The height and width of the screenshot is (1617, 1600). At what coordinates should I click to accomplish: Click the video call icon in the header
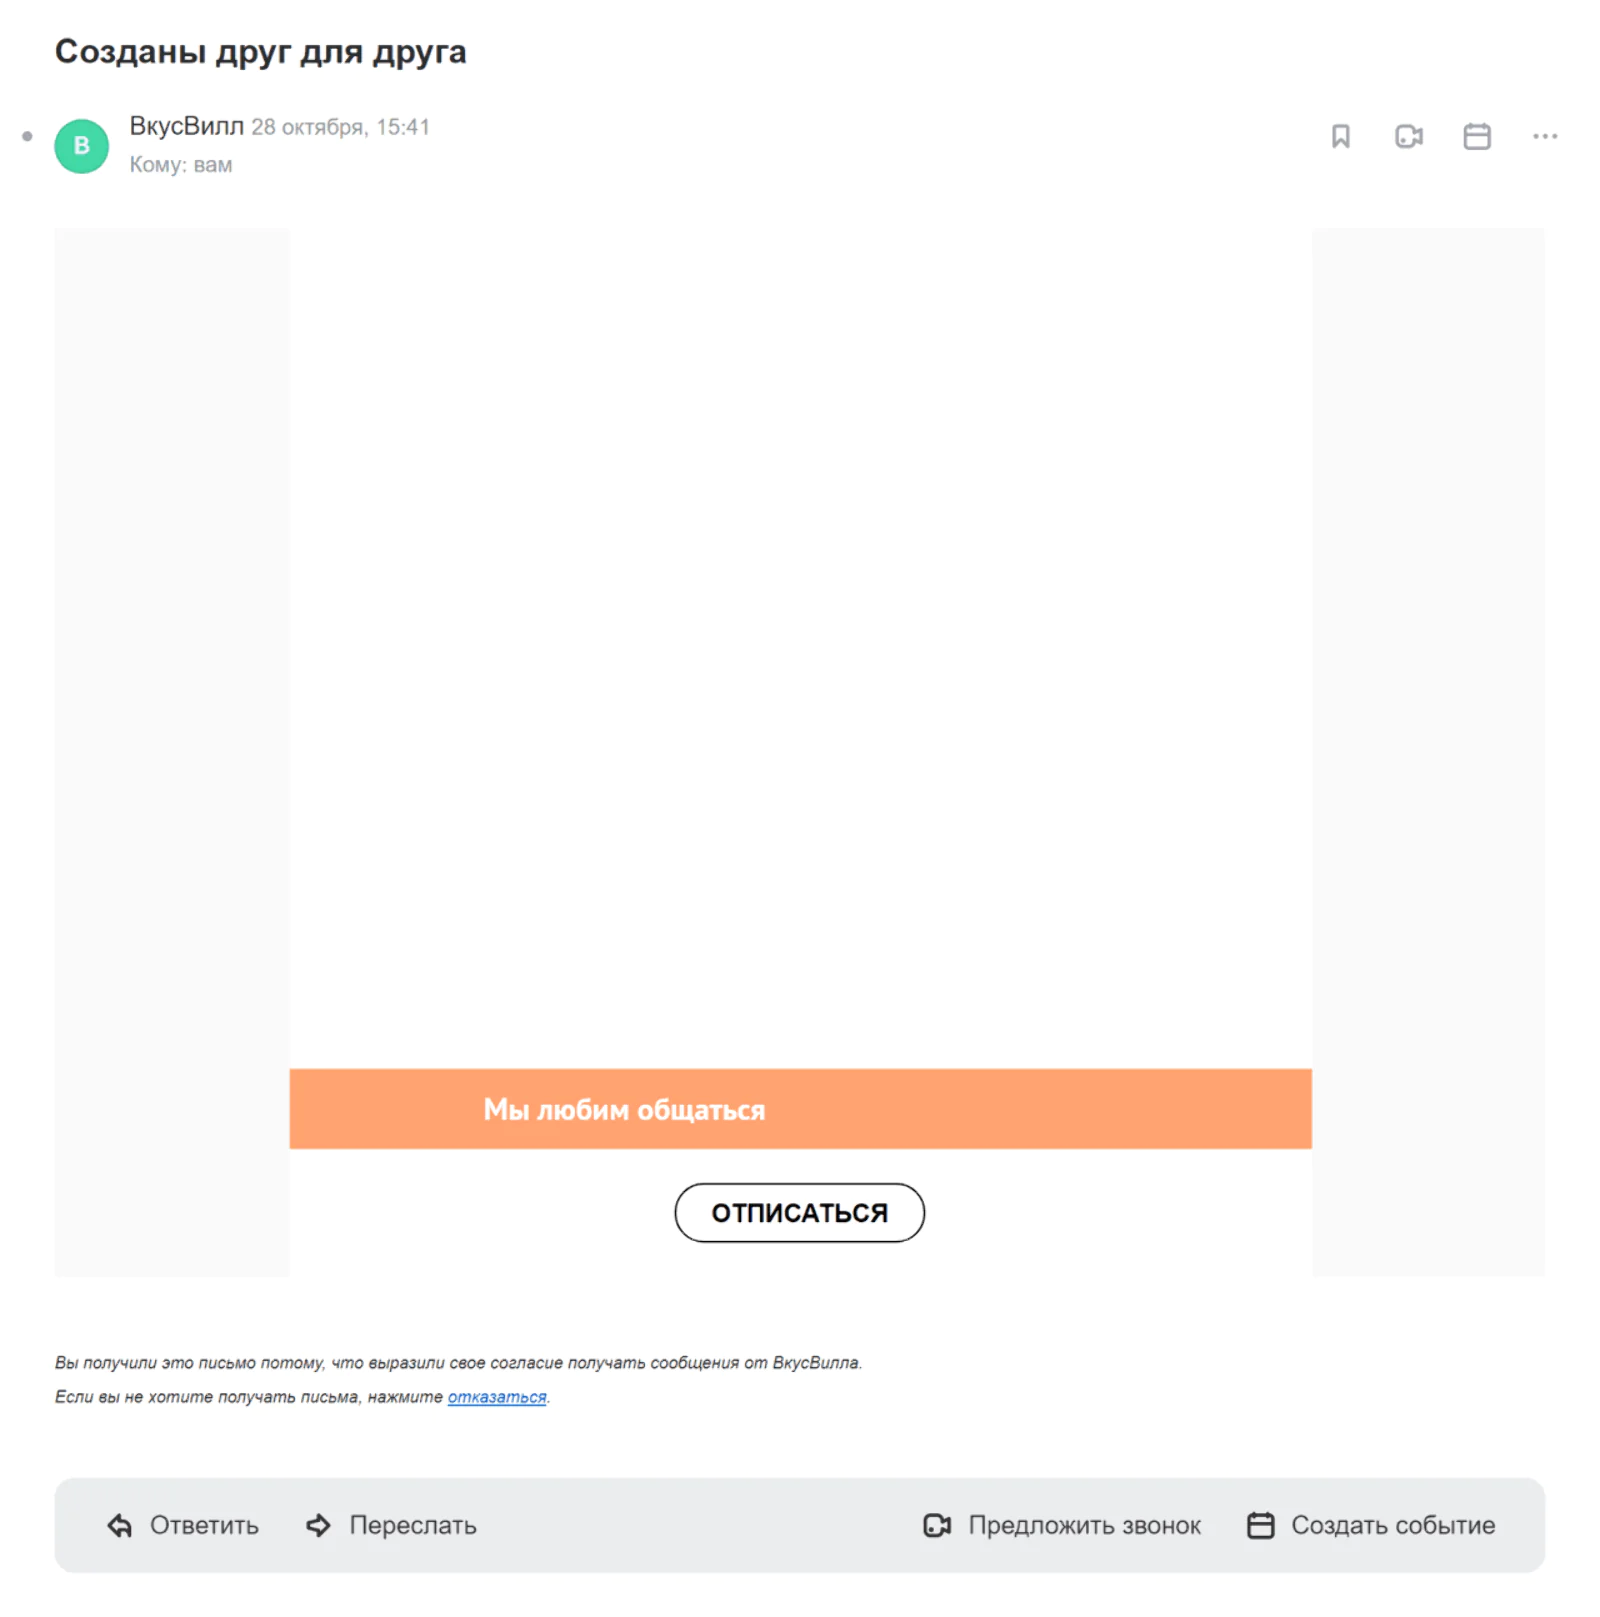tap(1408, 136)
